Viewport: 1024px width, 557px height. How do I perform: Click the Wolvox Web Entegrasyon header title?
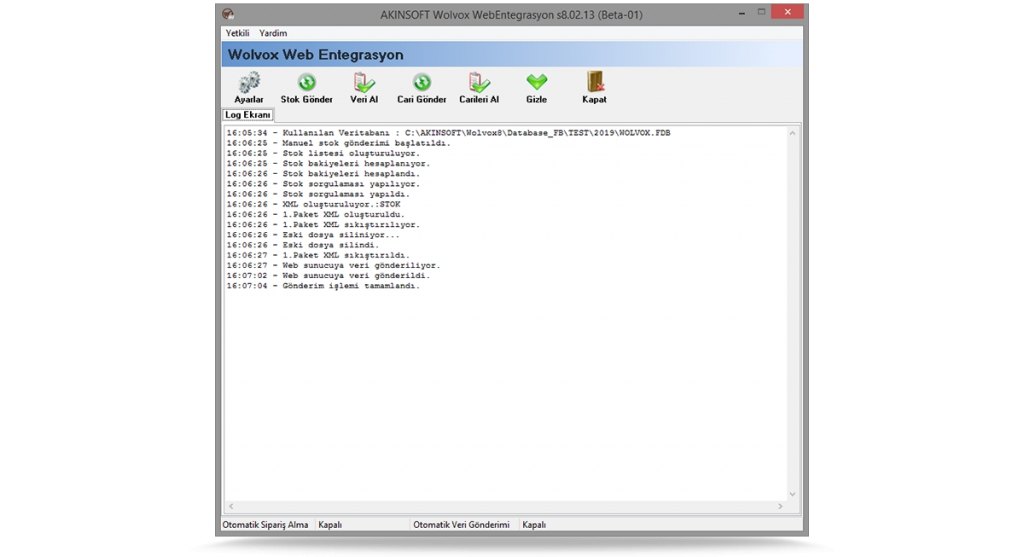[315, 55]
